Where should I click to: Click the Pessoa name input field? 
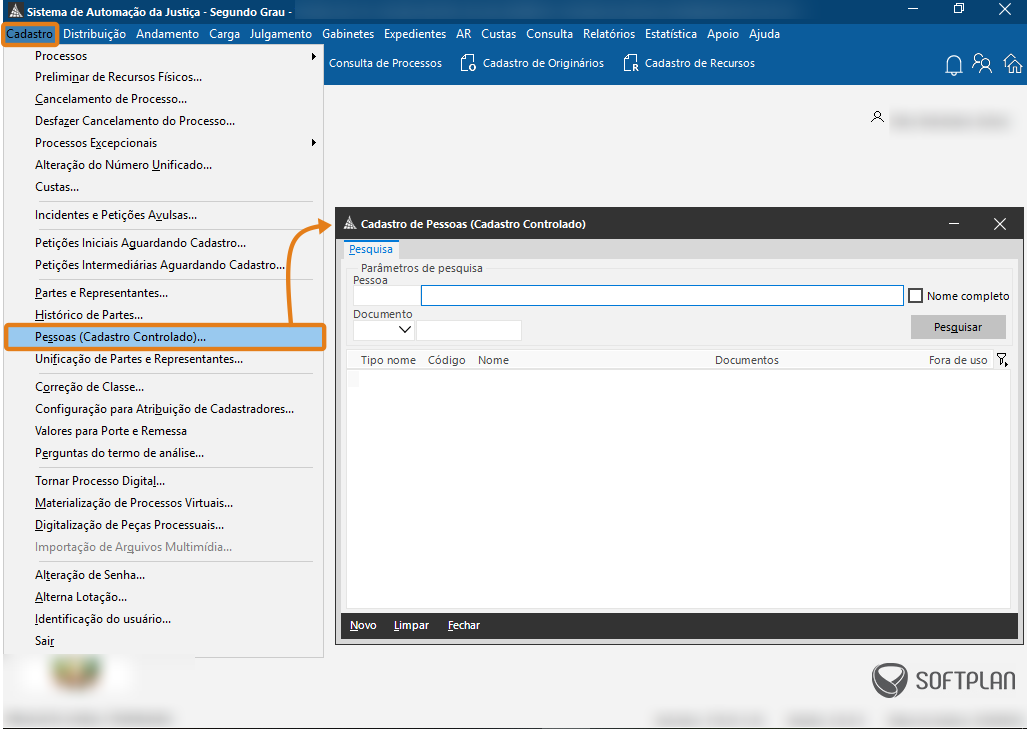tap(662, 295)
